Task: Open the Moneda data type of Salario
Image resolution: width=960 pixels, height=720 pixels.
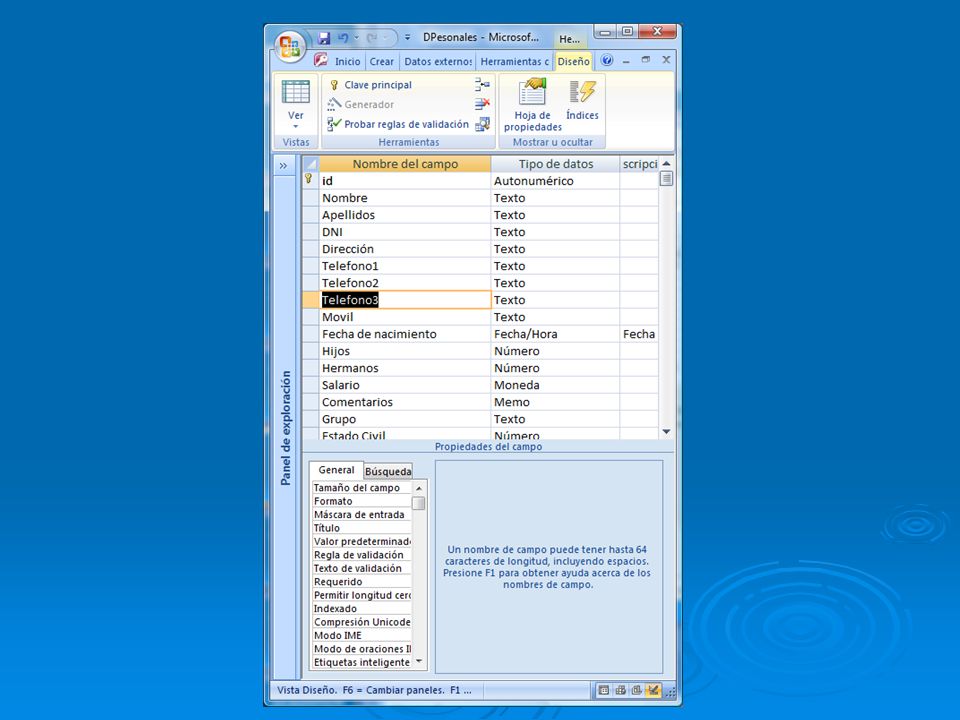Action: tap(555, 385)
